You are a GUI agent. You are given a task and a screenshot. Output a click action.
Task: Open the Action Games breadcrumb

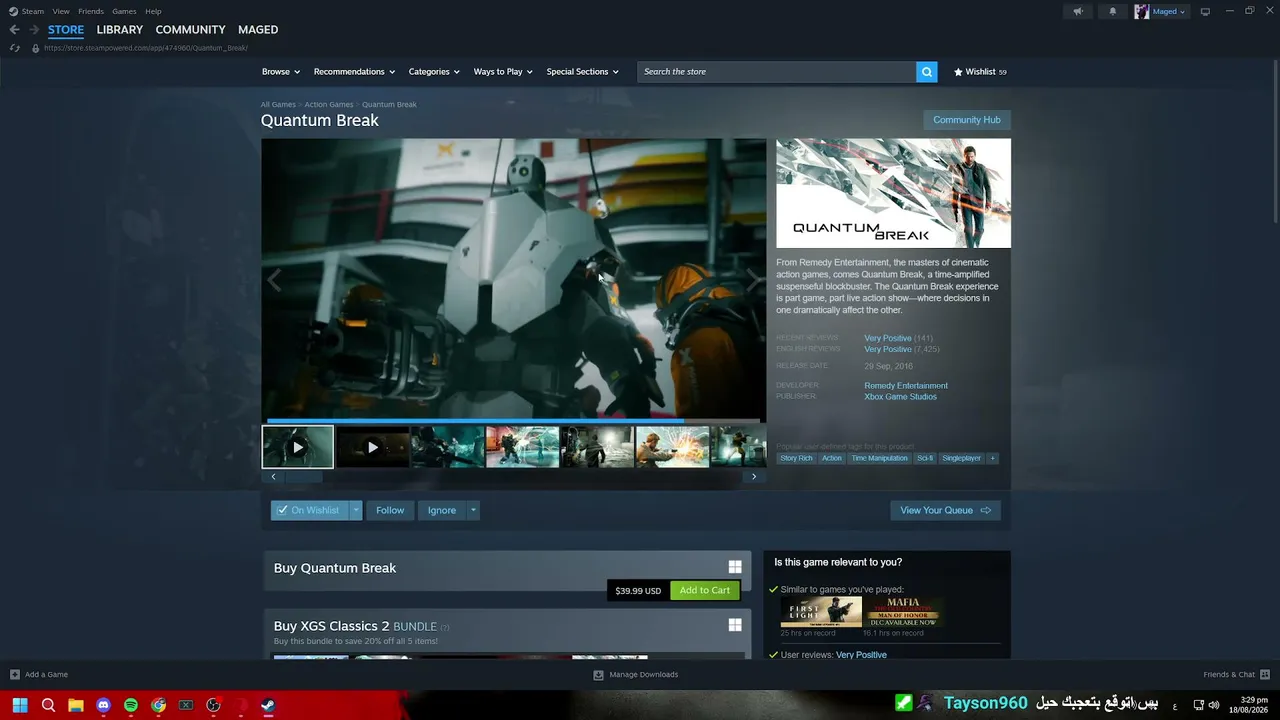329,104
